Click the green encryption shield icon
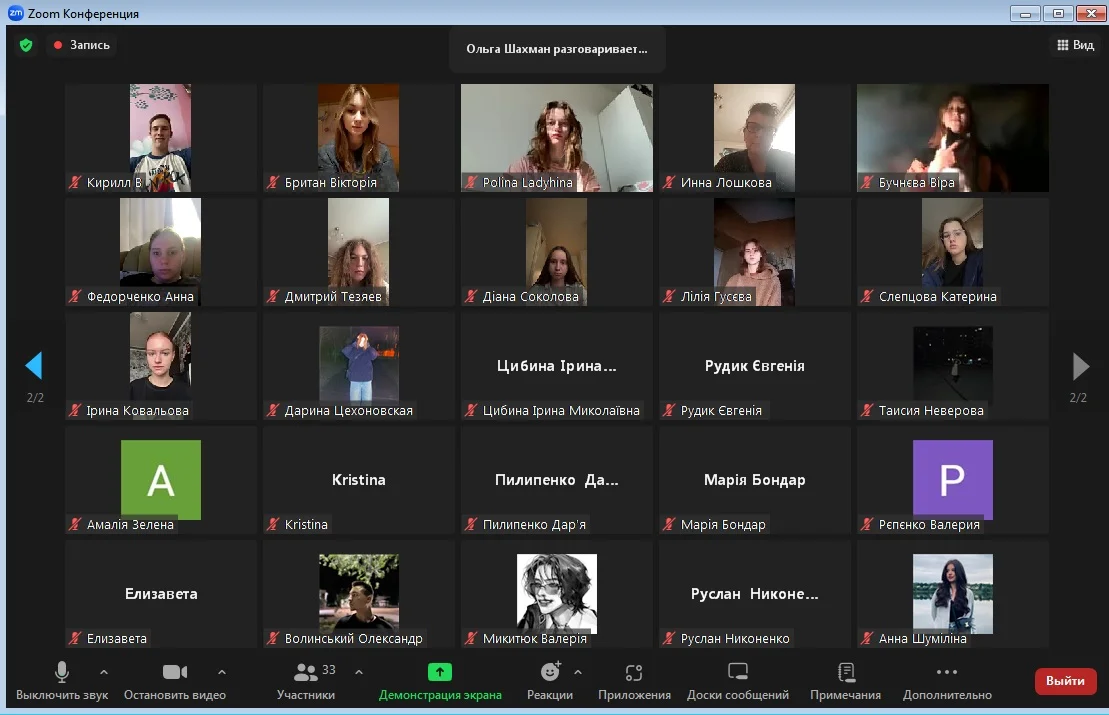 [x=26, y=45]
